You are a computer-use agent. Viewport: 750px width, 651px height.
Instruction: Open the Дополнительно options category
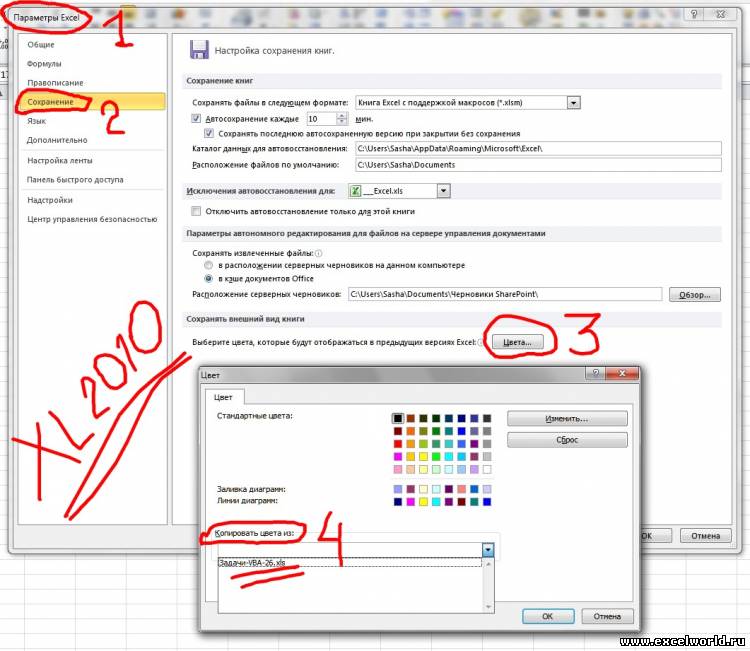[x=57, y=140]
